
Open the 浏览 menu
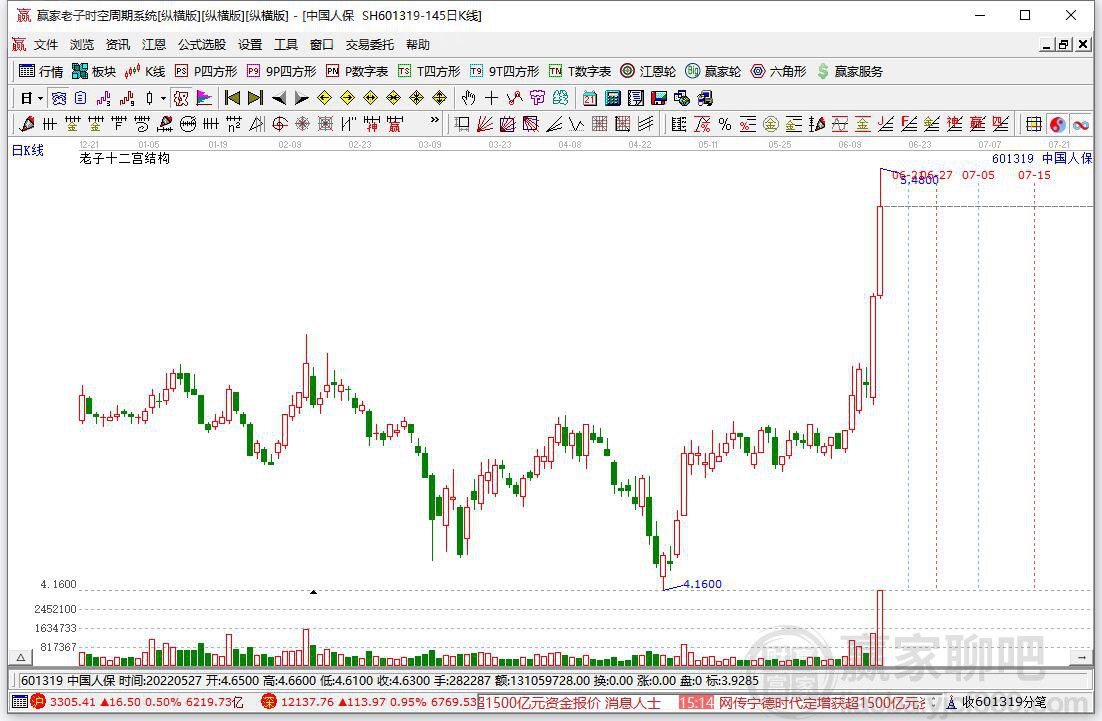point(82,45)
